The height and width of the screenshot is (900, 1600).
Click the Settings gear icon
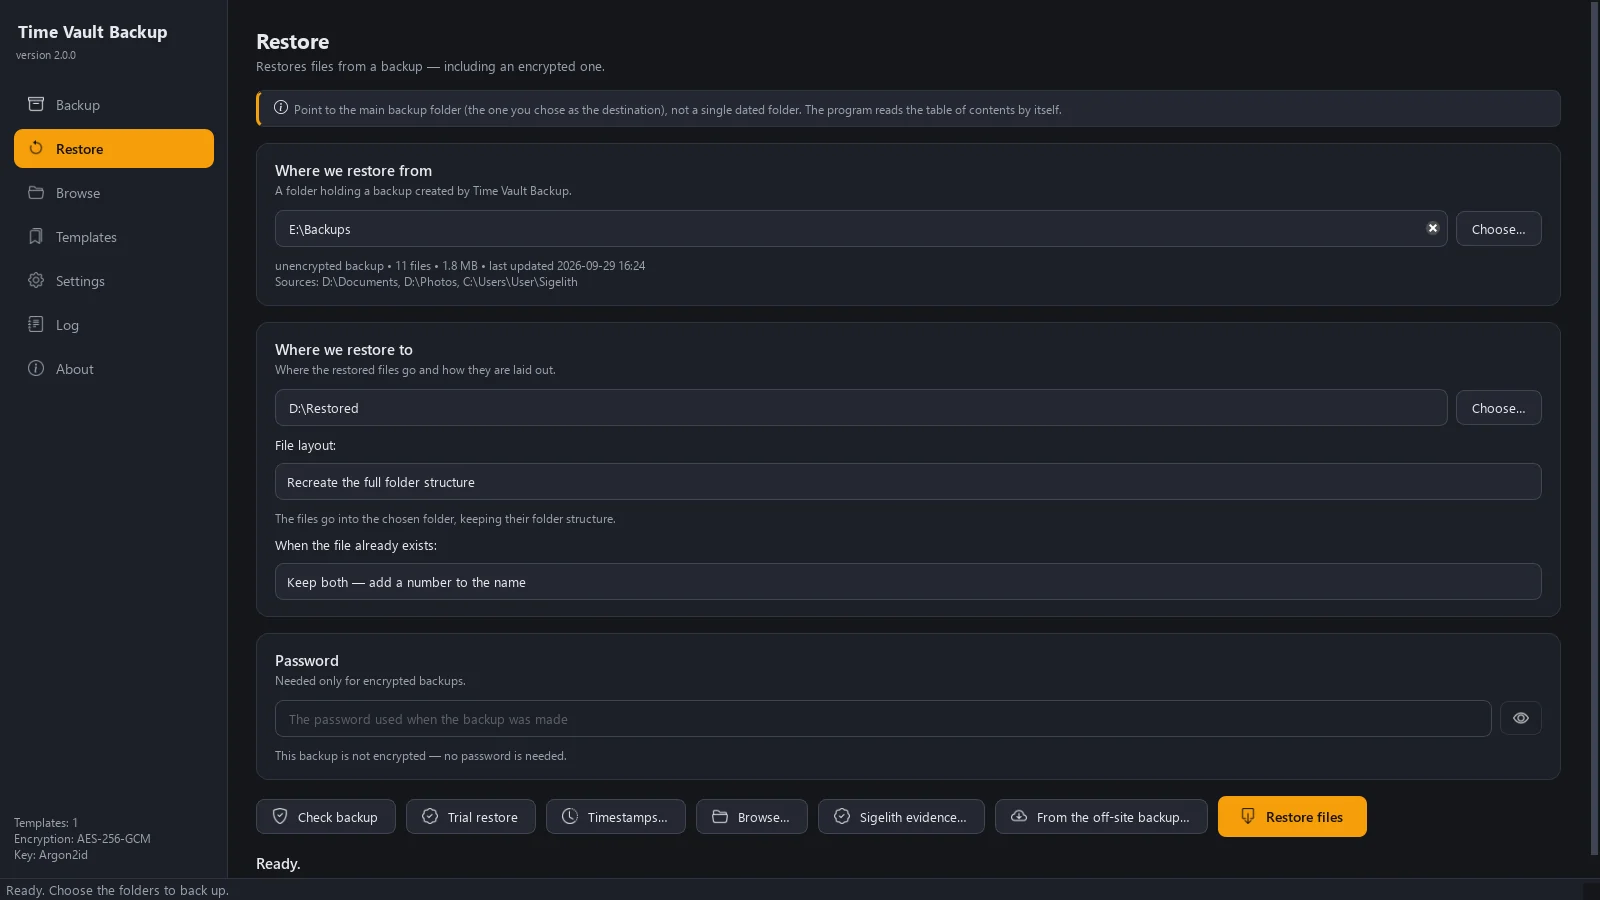36,280
